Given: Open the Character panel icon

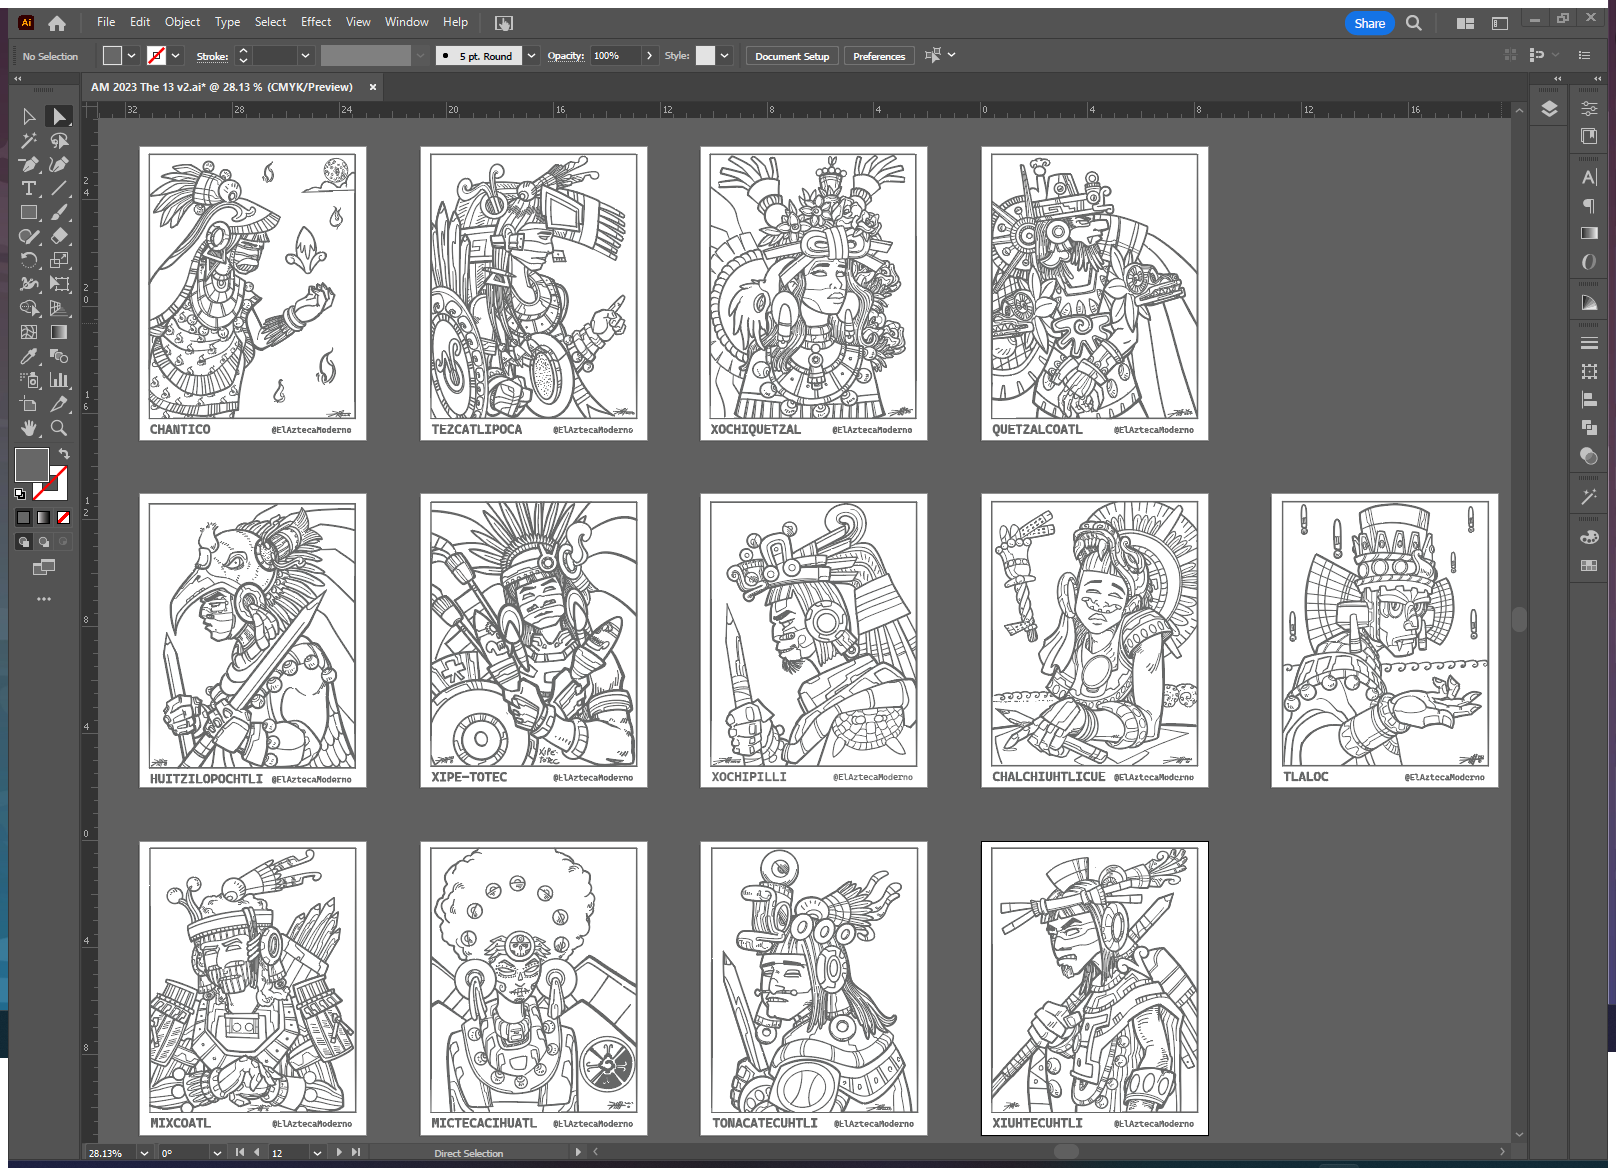Looking at the screenshot, I should pos(1589,178).
